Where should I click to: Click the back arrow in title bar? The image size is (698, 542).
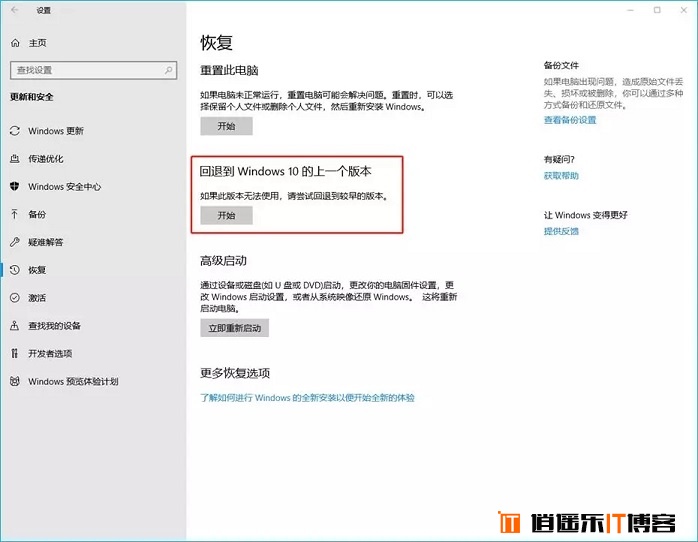15,10
